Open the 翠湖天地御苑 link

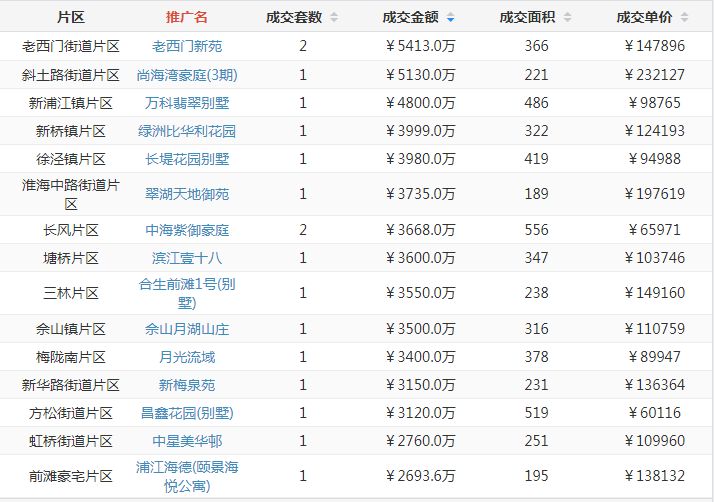[187, 194]
